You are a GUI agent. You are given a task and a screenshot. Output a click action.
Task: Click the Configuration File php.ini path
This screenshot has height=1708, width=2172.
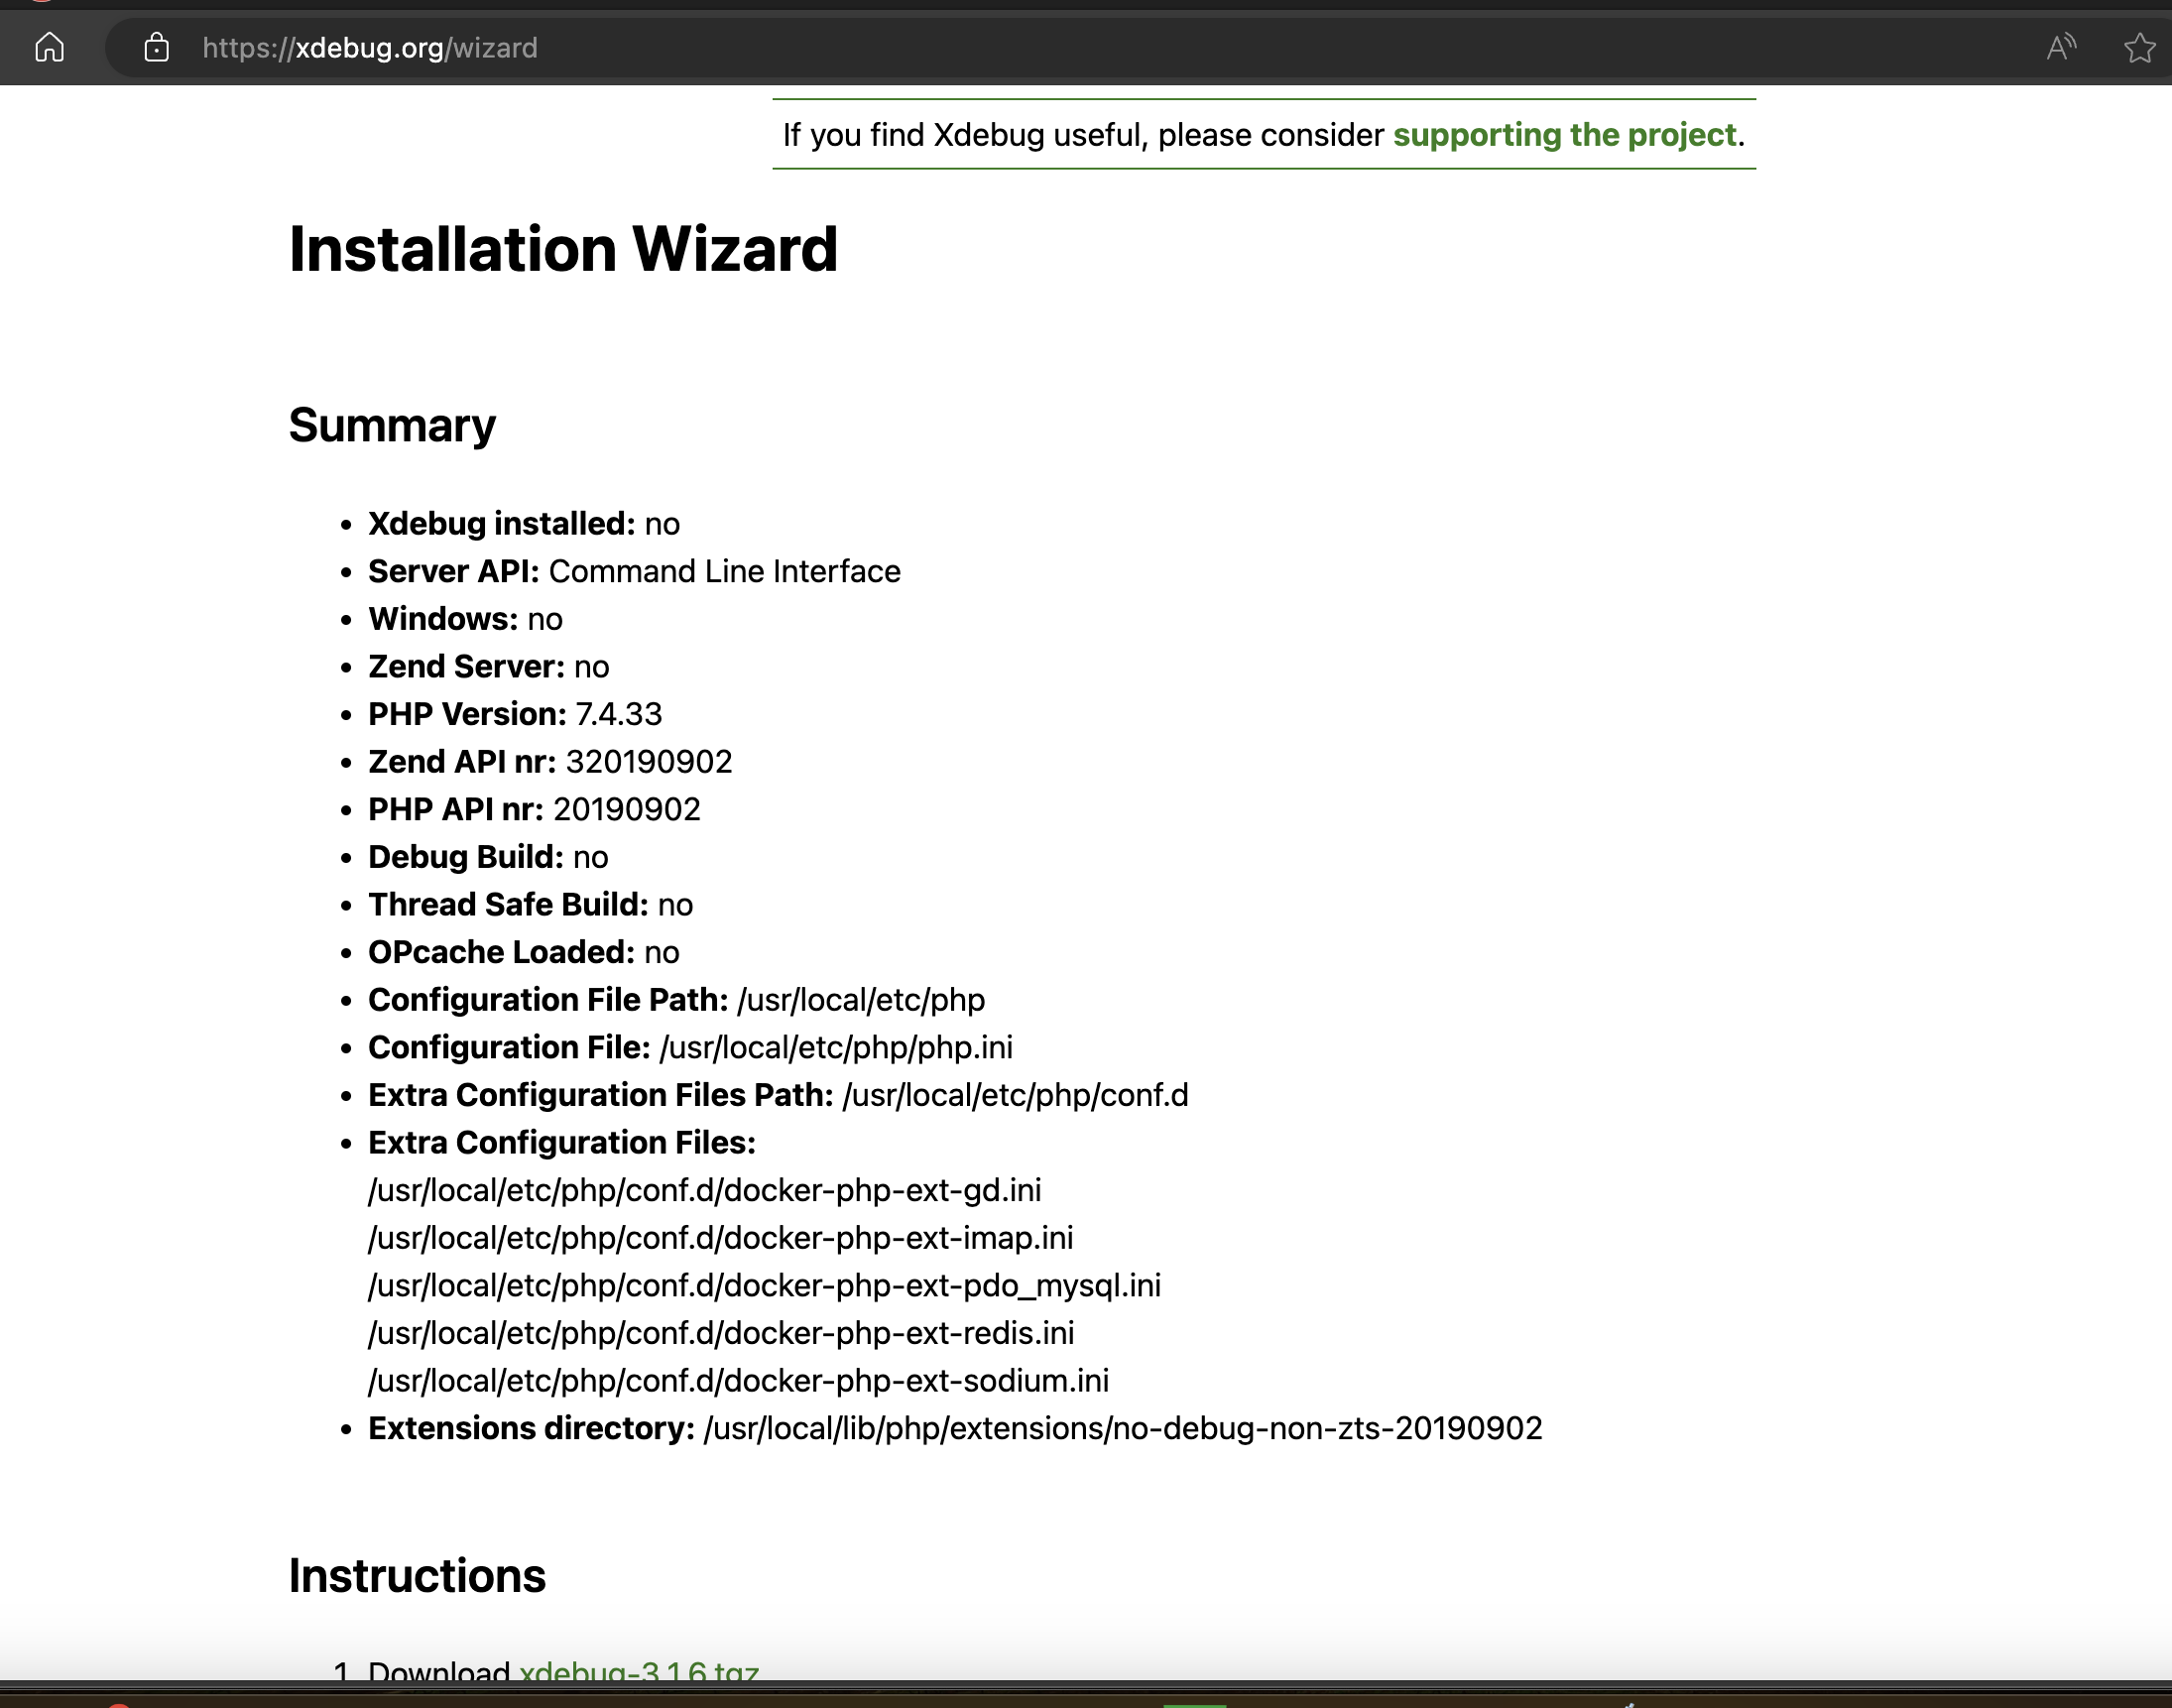835,1047
